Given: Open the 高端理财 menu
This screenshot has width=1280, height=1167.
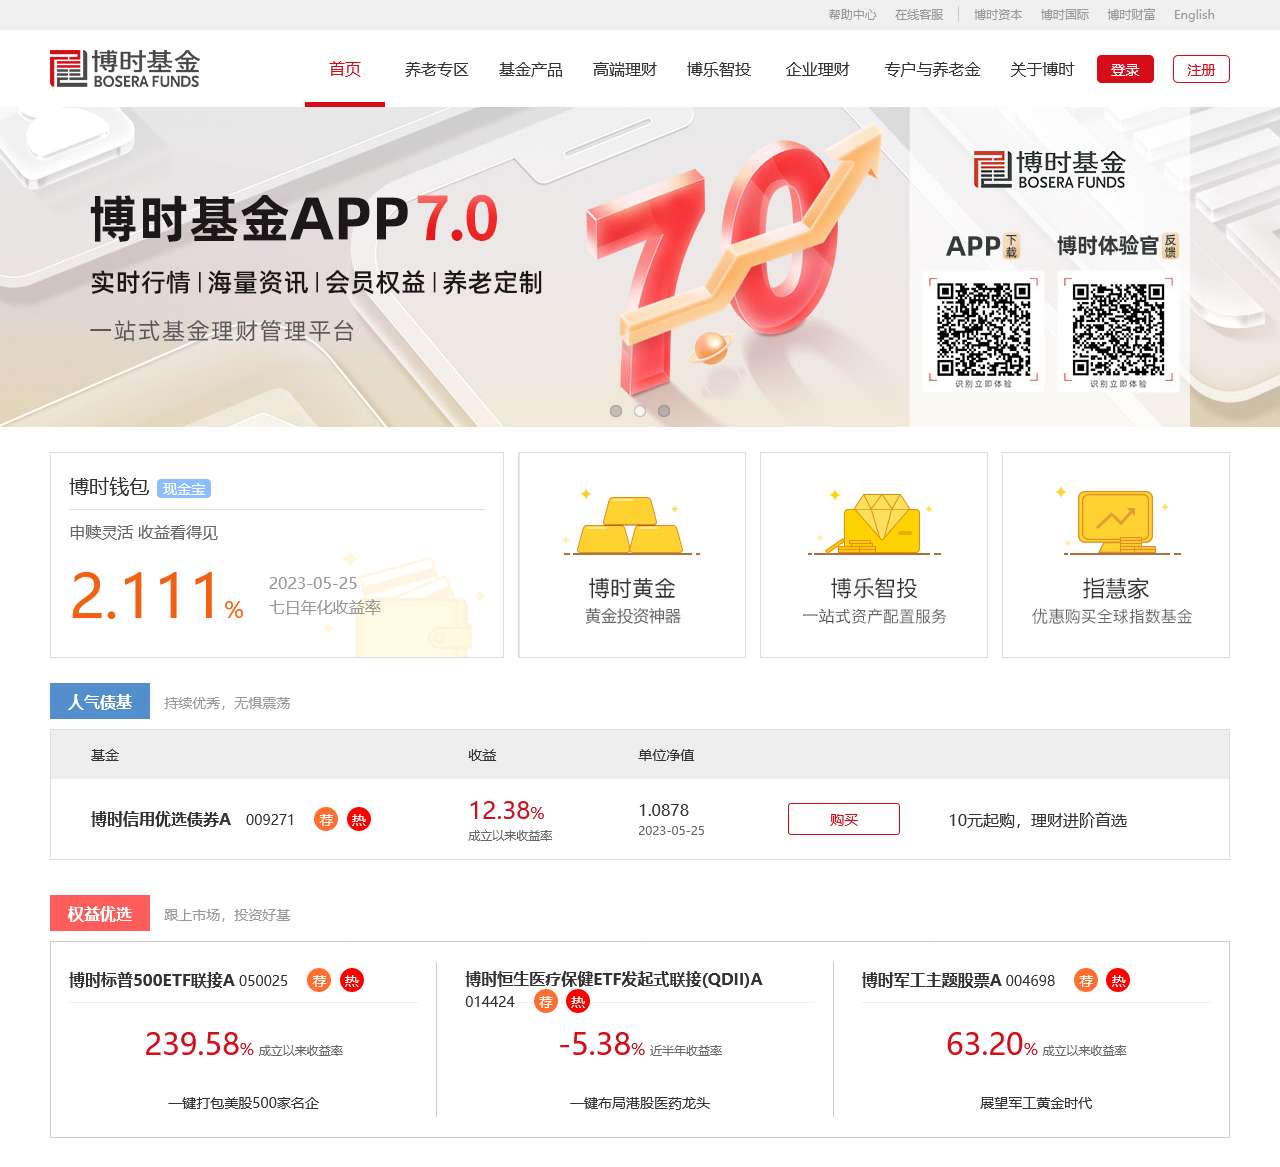Looking at the screenshot, I should [x=625, y=69].
